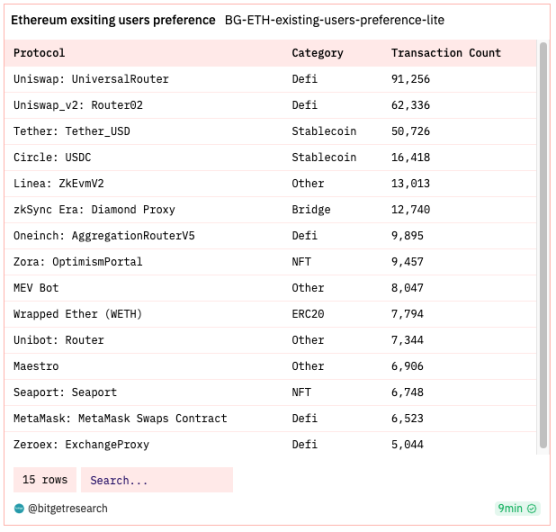Click the 9min refresh status badge

(x=517, y=509)
